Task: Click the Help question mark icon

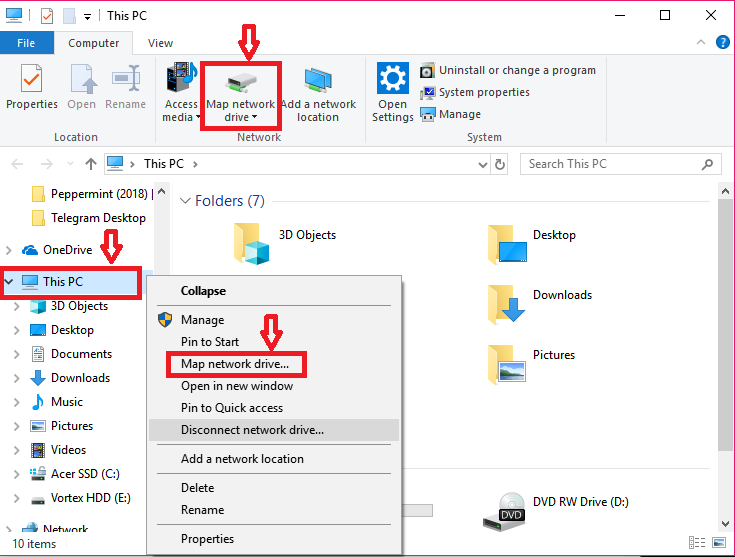Action: tap(722, 42)
